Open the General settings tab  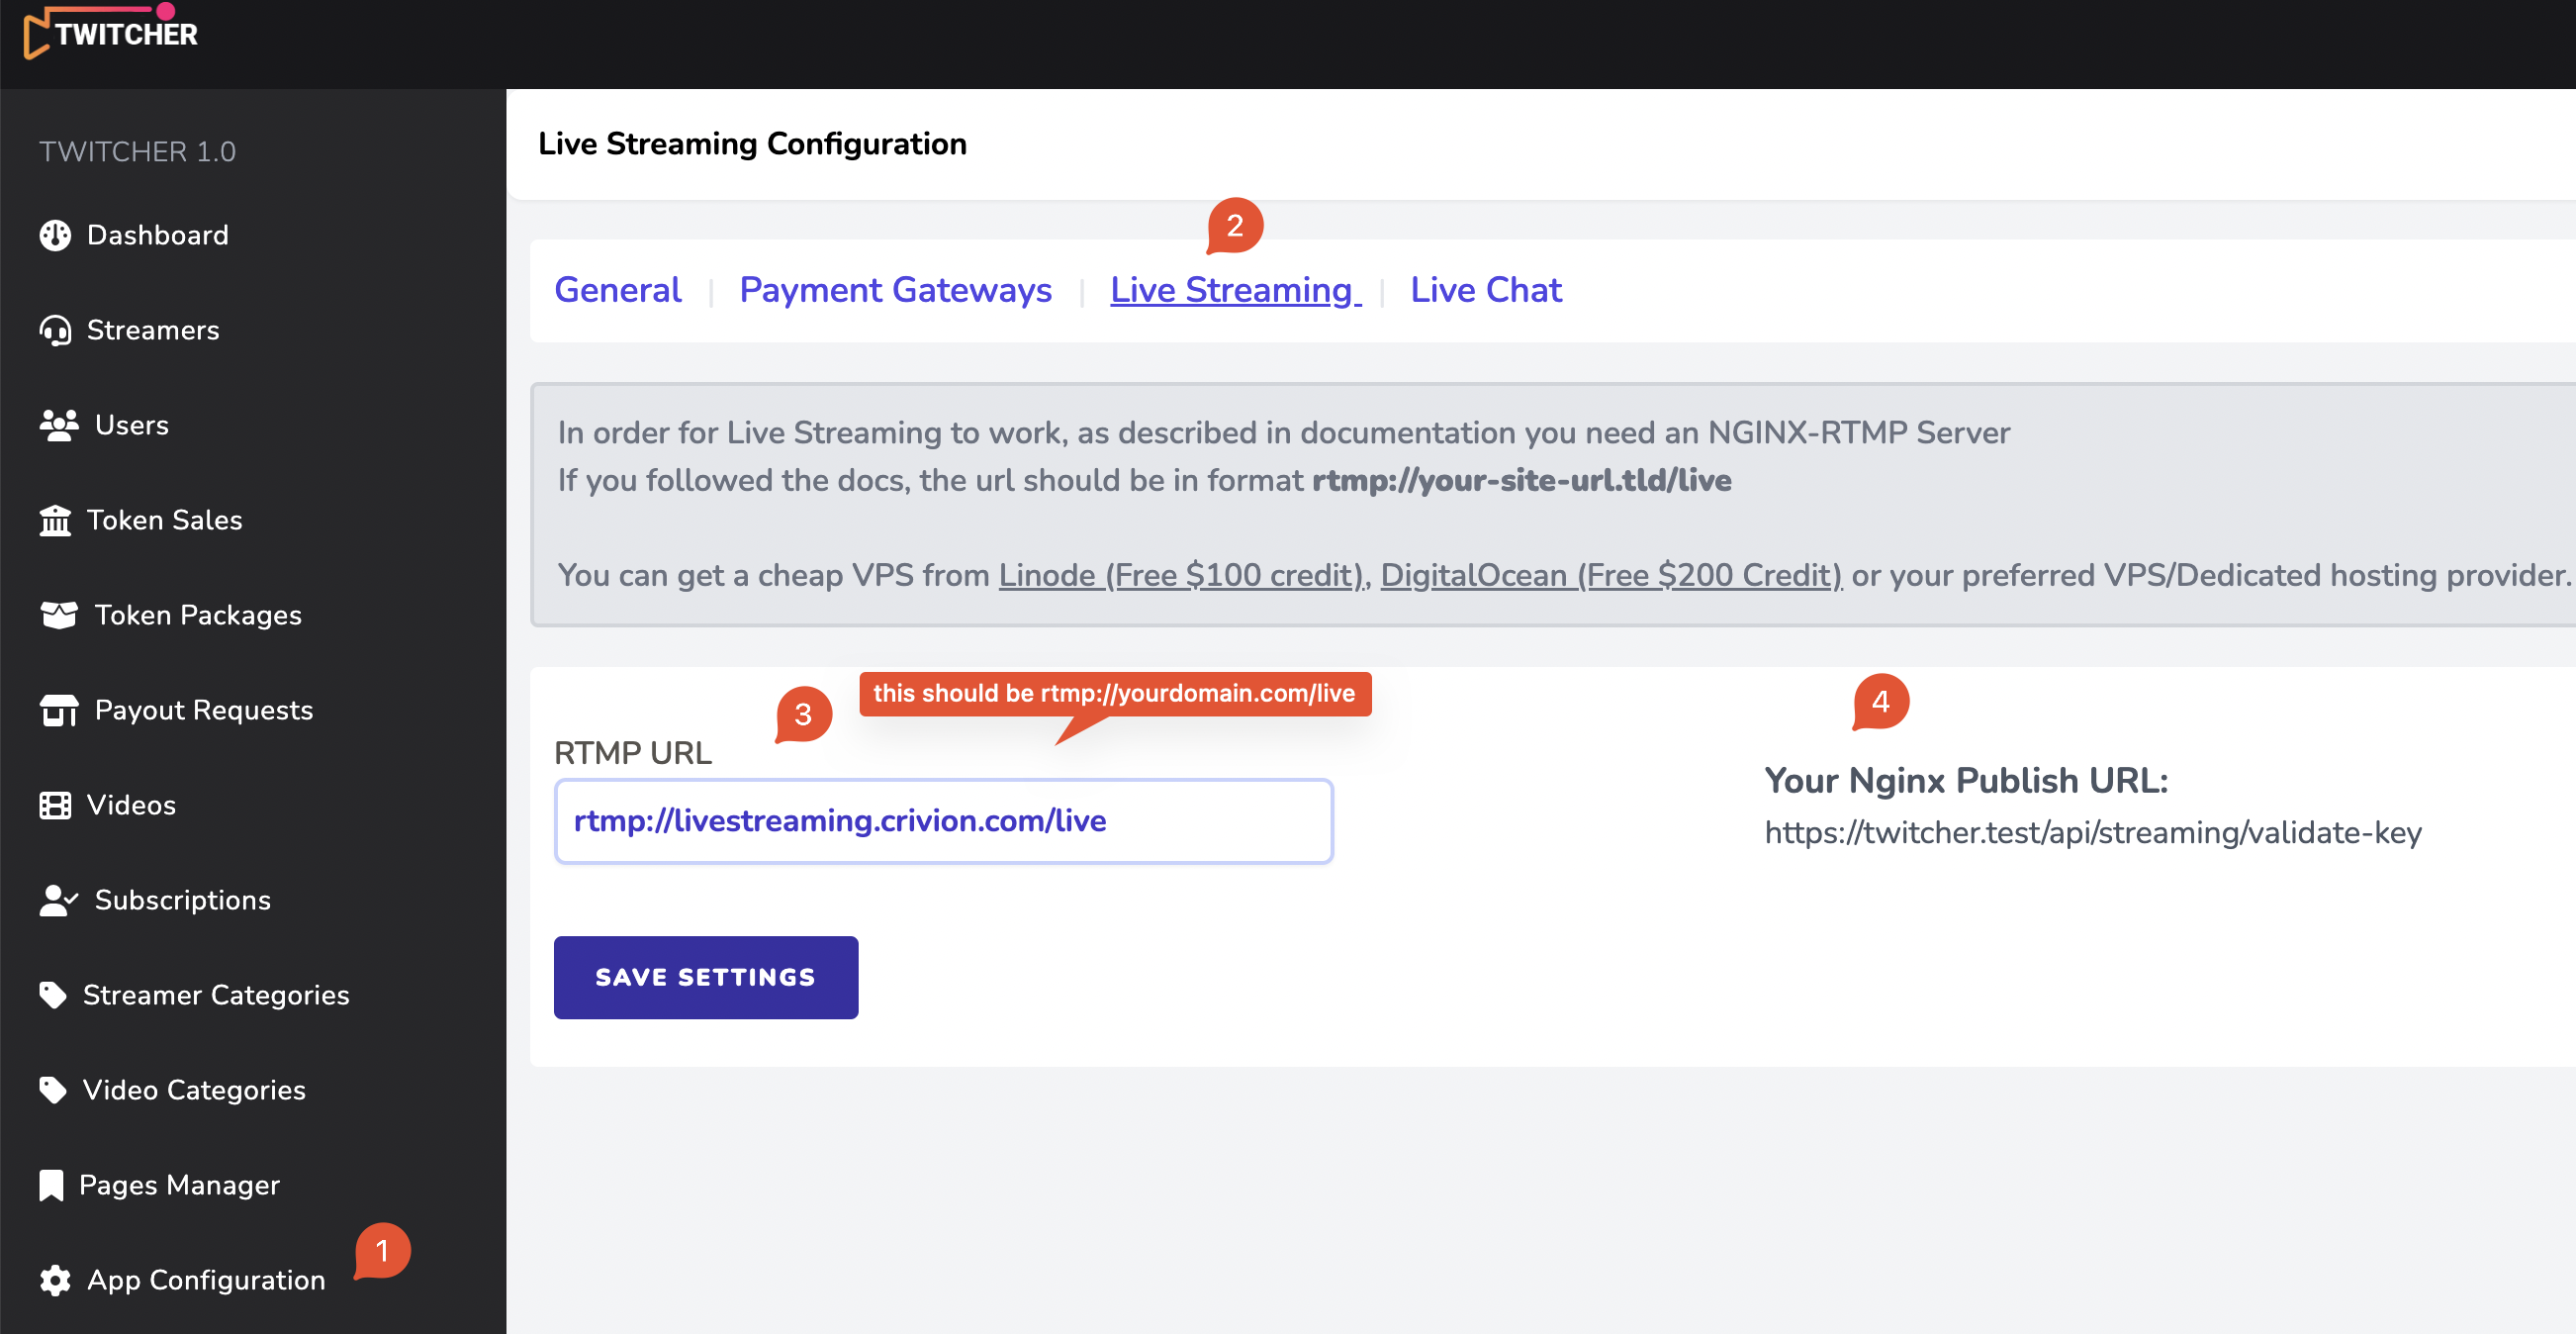tap(617, 290)
